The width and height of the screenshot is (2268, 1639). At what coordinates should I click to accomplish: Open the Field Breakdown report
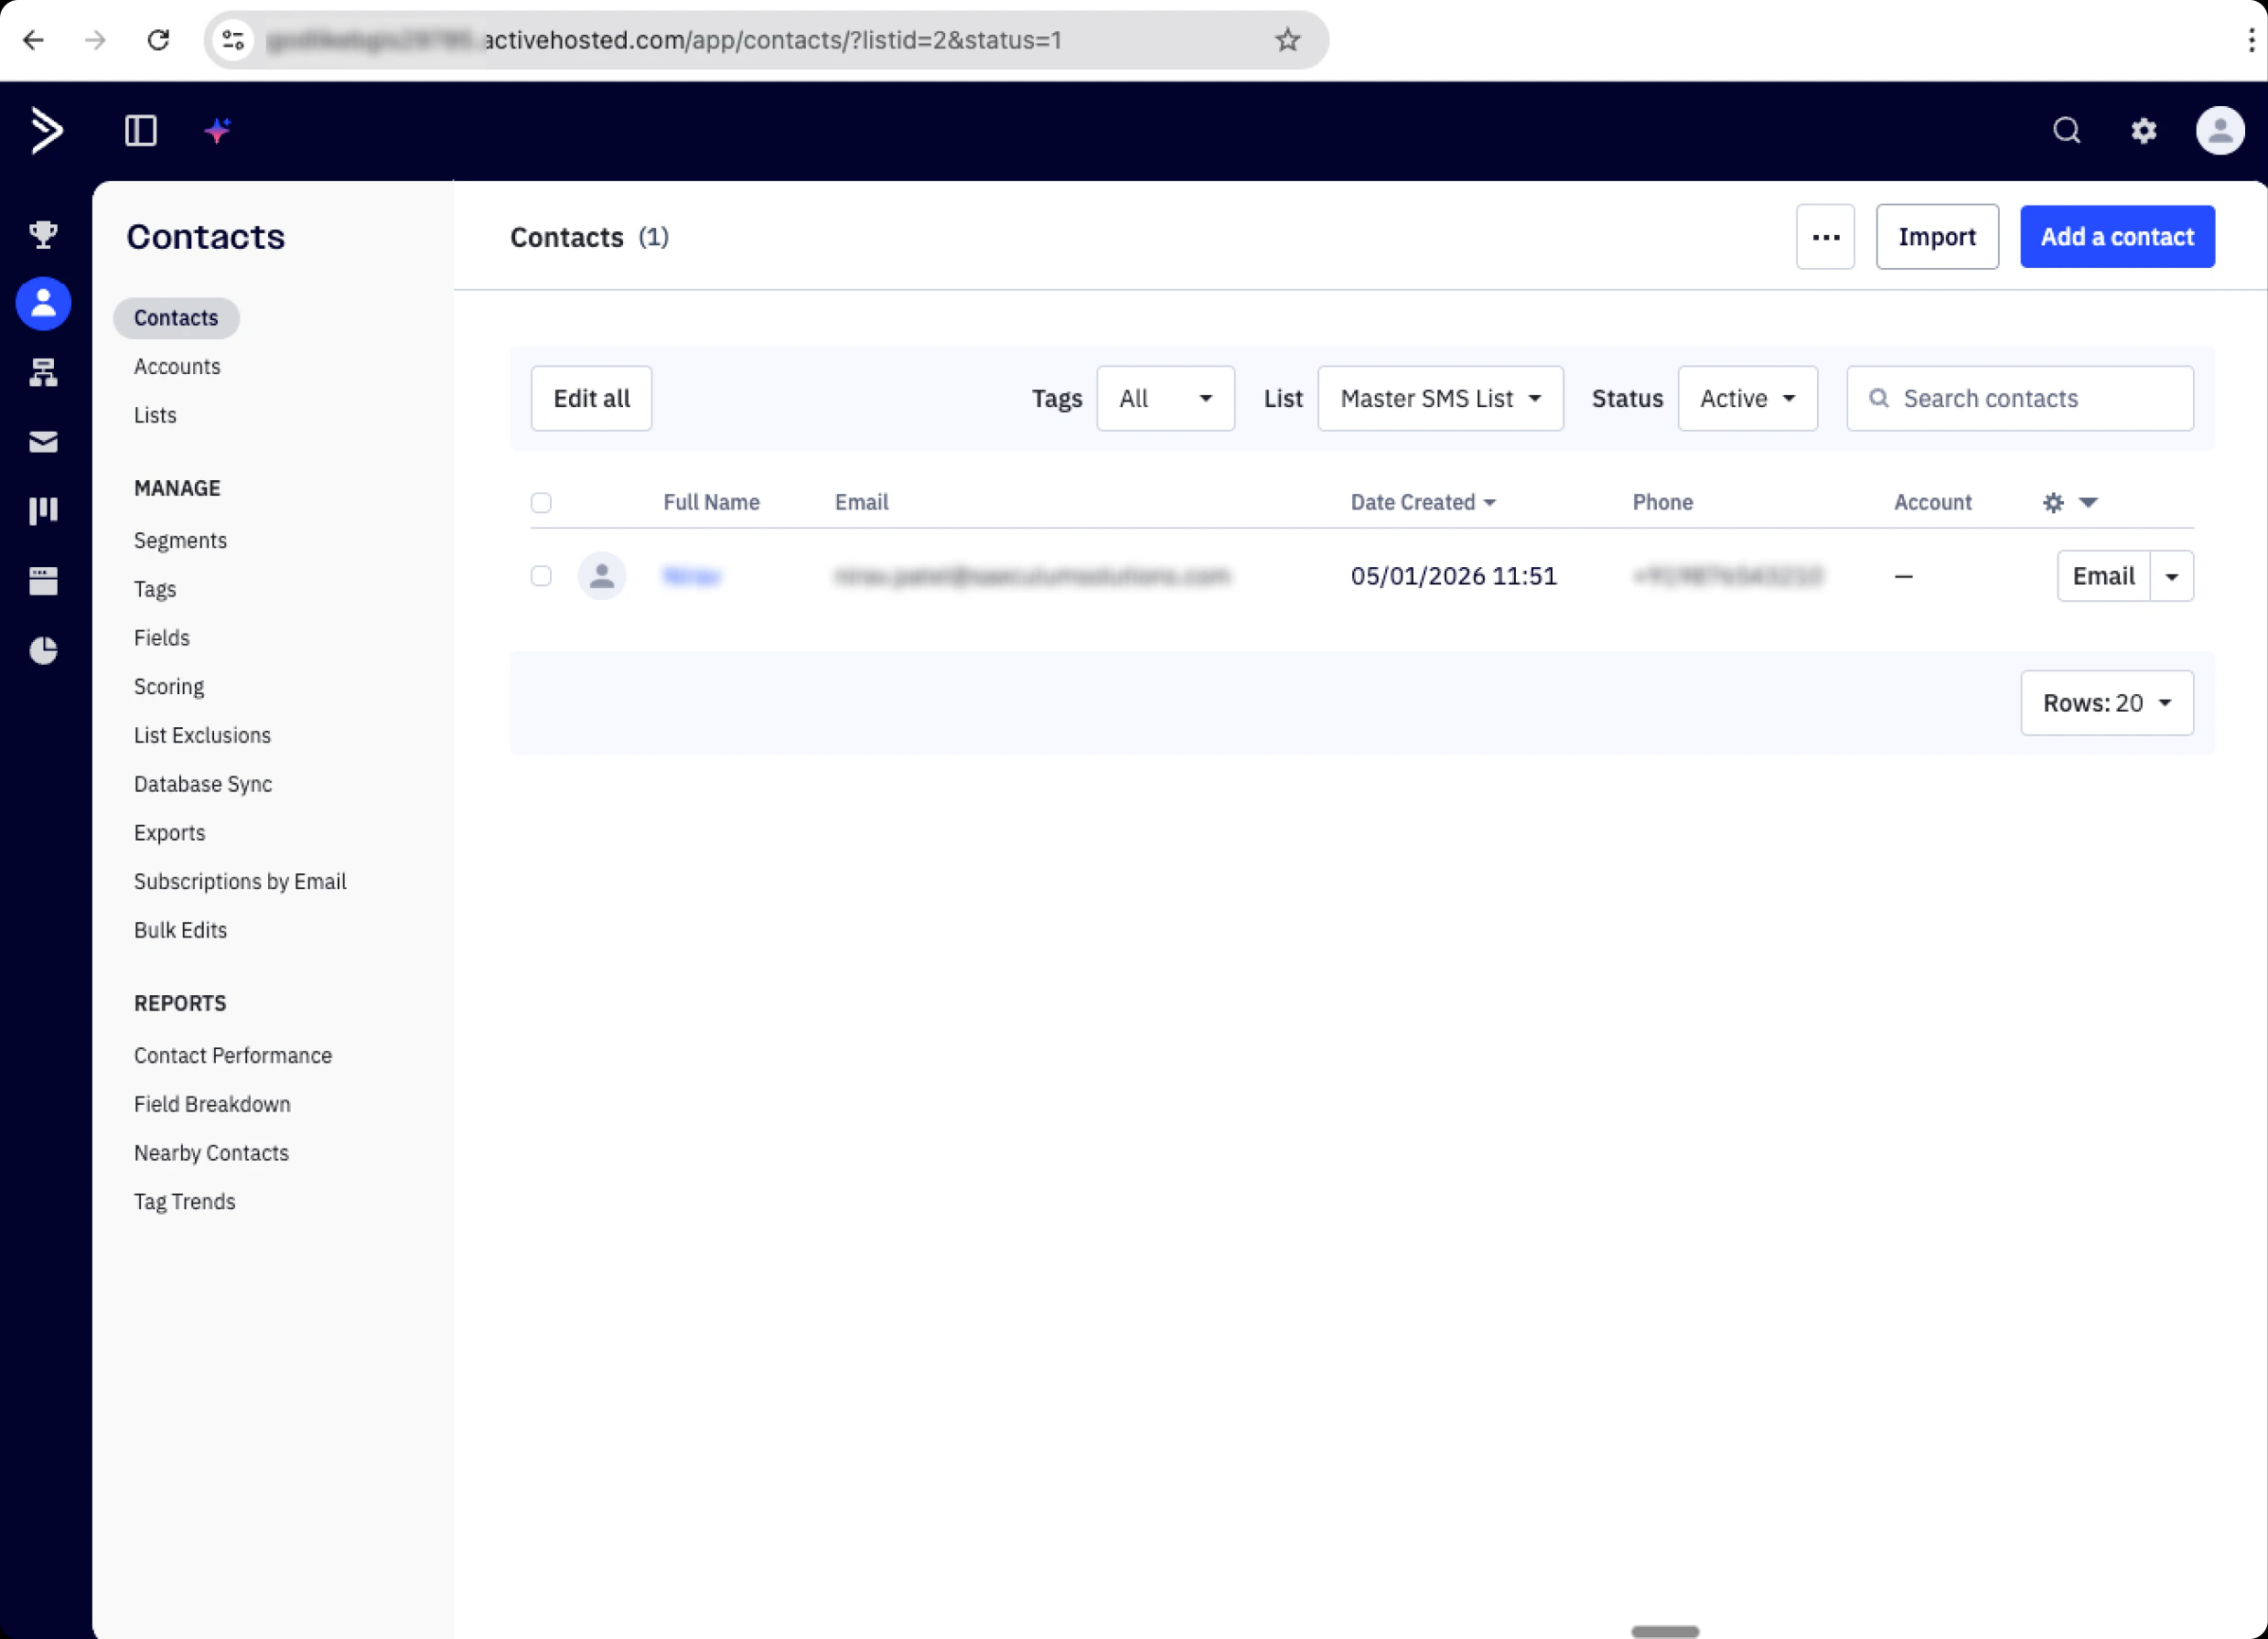click(212, 1105)
